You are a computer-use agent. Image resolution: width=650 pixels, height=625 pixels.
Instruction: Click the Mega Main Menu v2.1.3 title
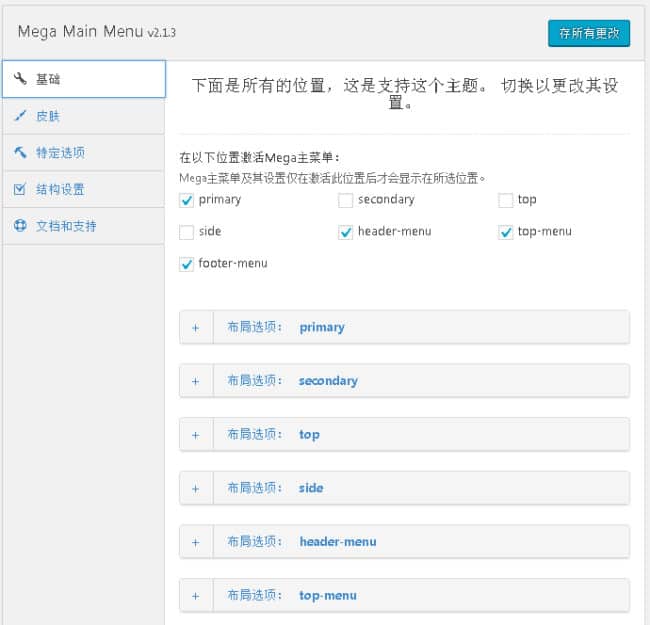tap(97, 32)
